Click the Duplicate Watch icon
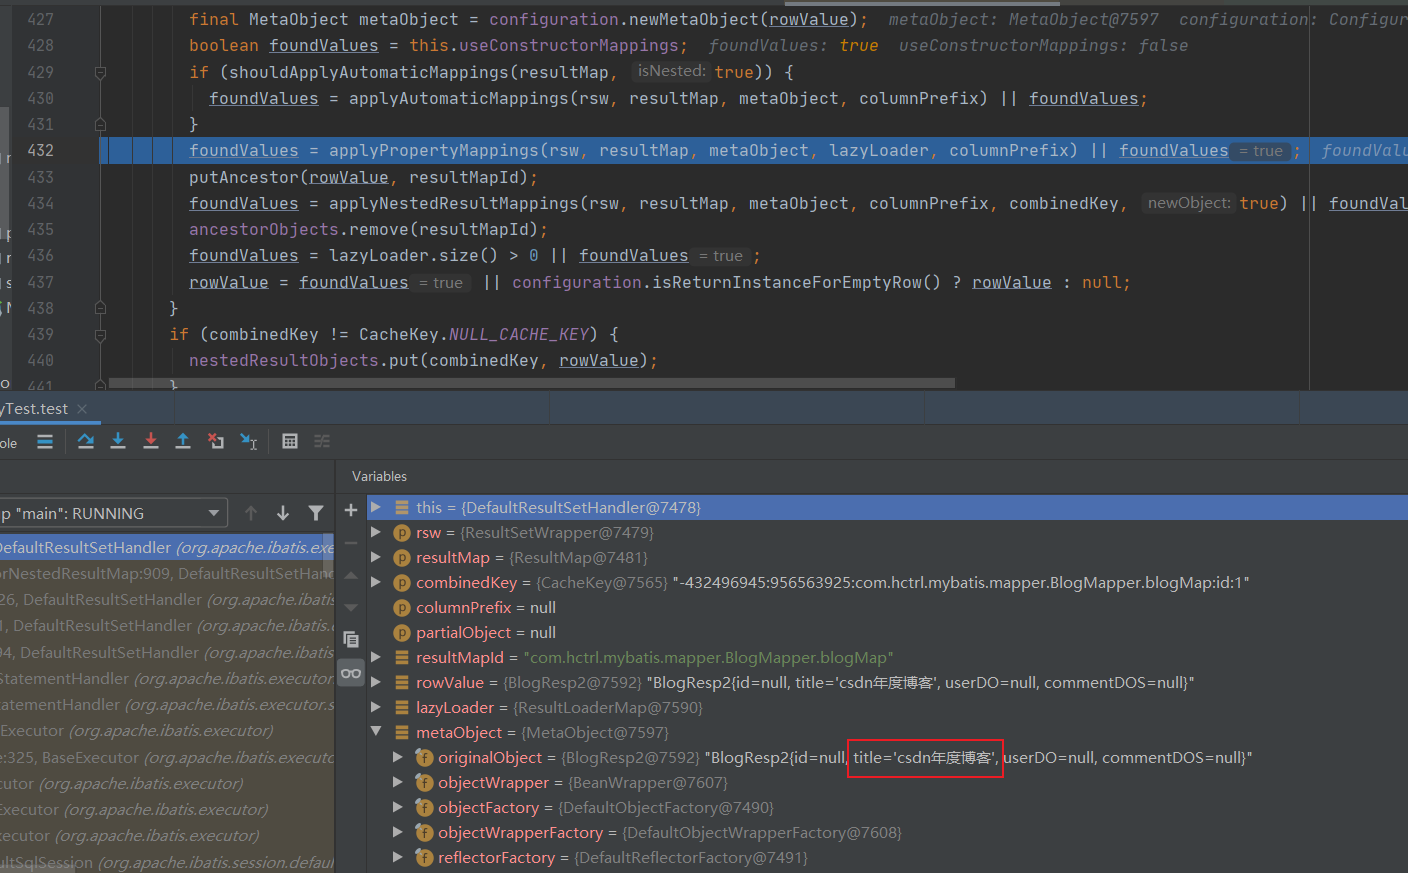Screen dimensions: 1408x873 (x=351, y=639)
